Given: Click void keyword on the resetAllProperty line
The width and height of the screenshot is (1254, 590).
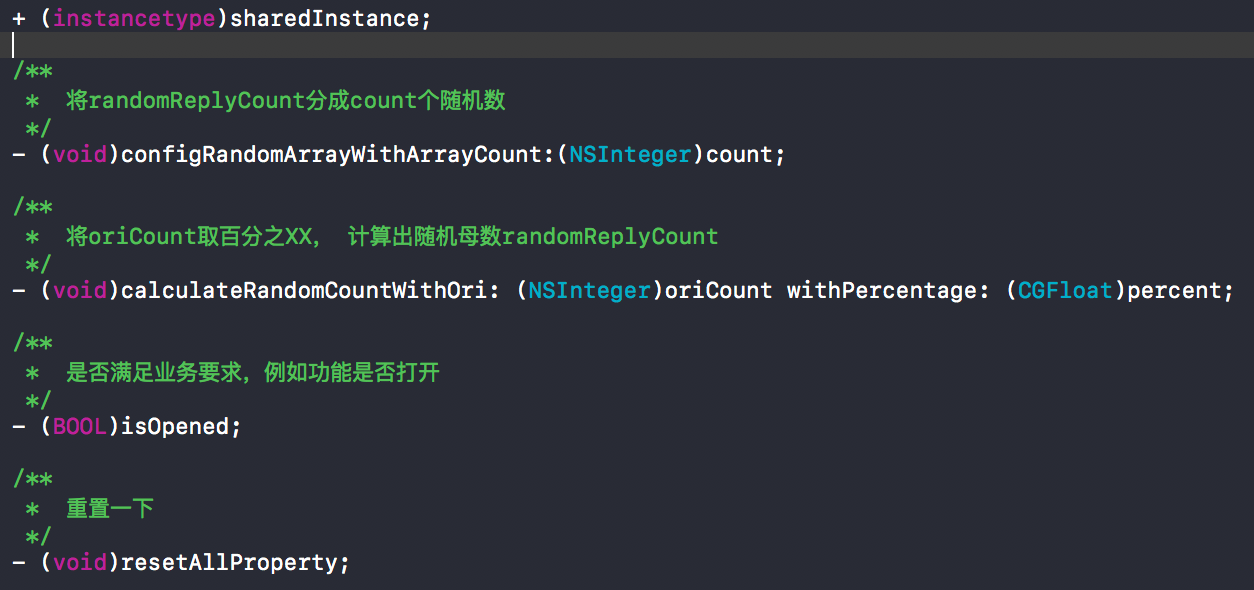Looking at the screenshot, I should click(80, 563).
